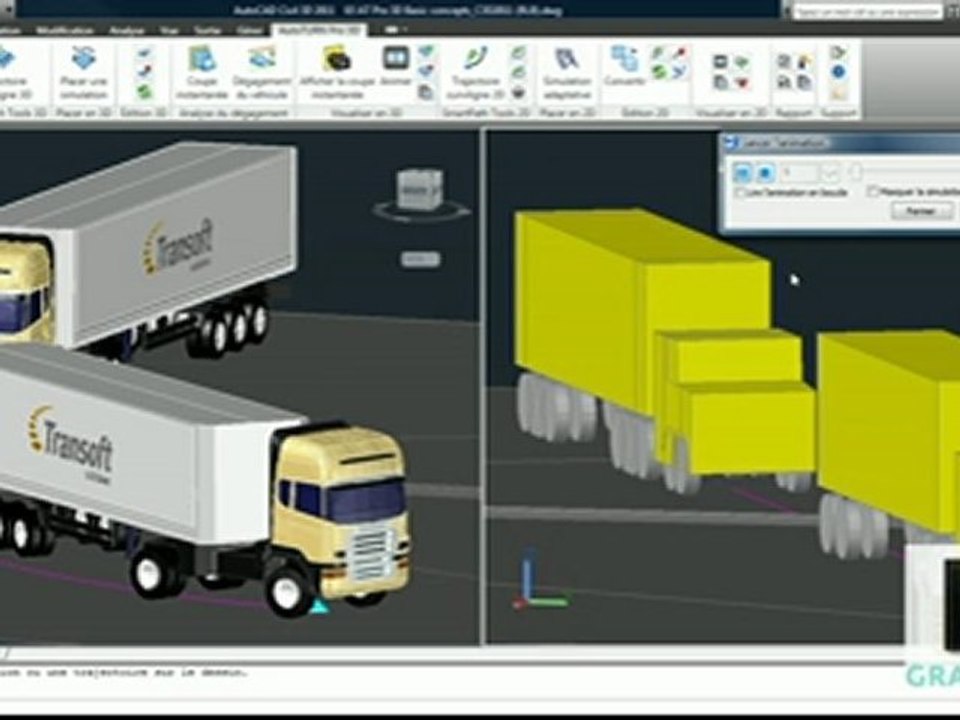Click the Analyse du dégagement panel title
Screen dimensions: 960x720
click(233, 113)
